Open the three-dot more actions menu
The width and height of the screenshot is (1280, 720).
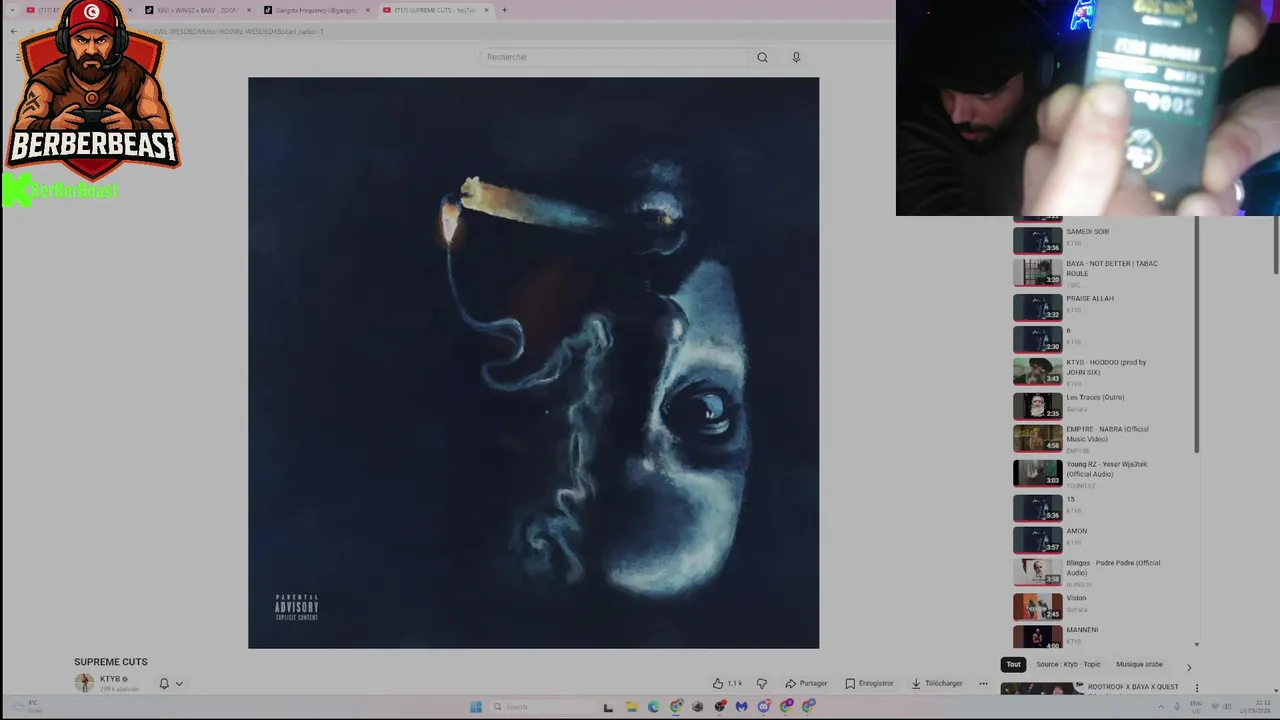(x=983, y=683)
